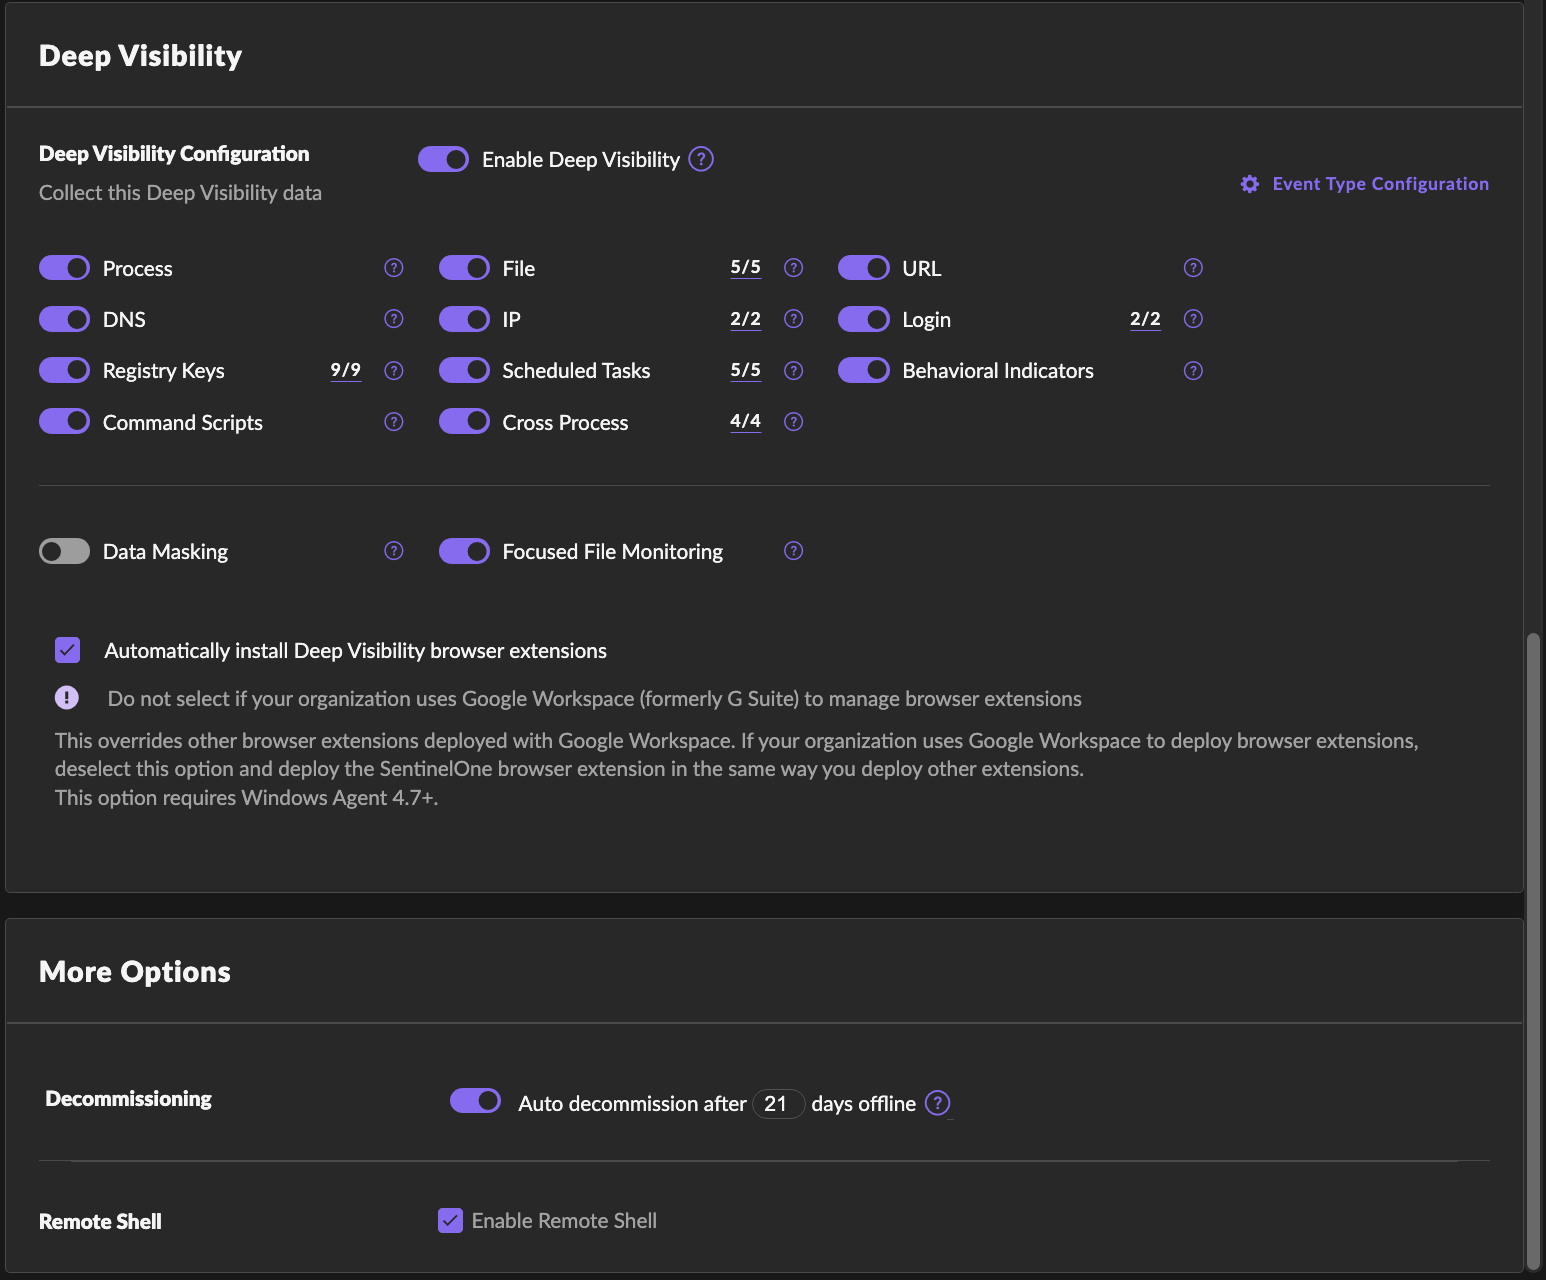Click the days offline number field

[x=777, y=1104]
